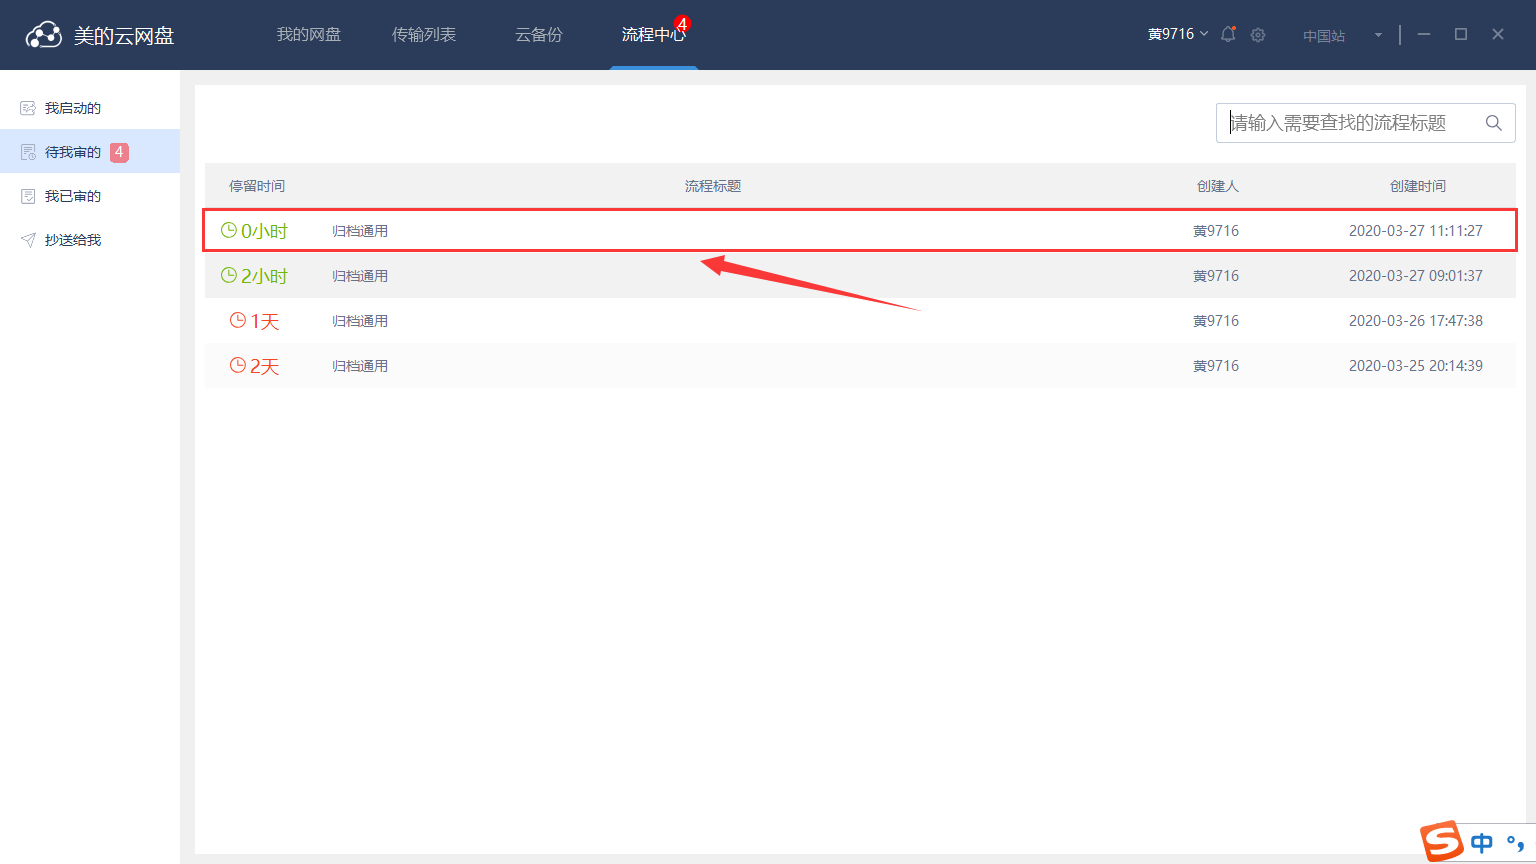This screenshot has width=1536, height=864.
Task: Open settings gear icon in title bar
Action: [1258, 35]
